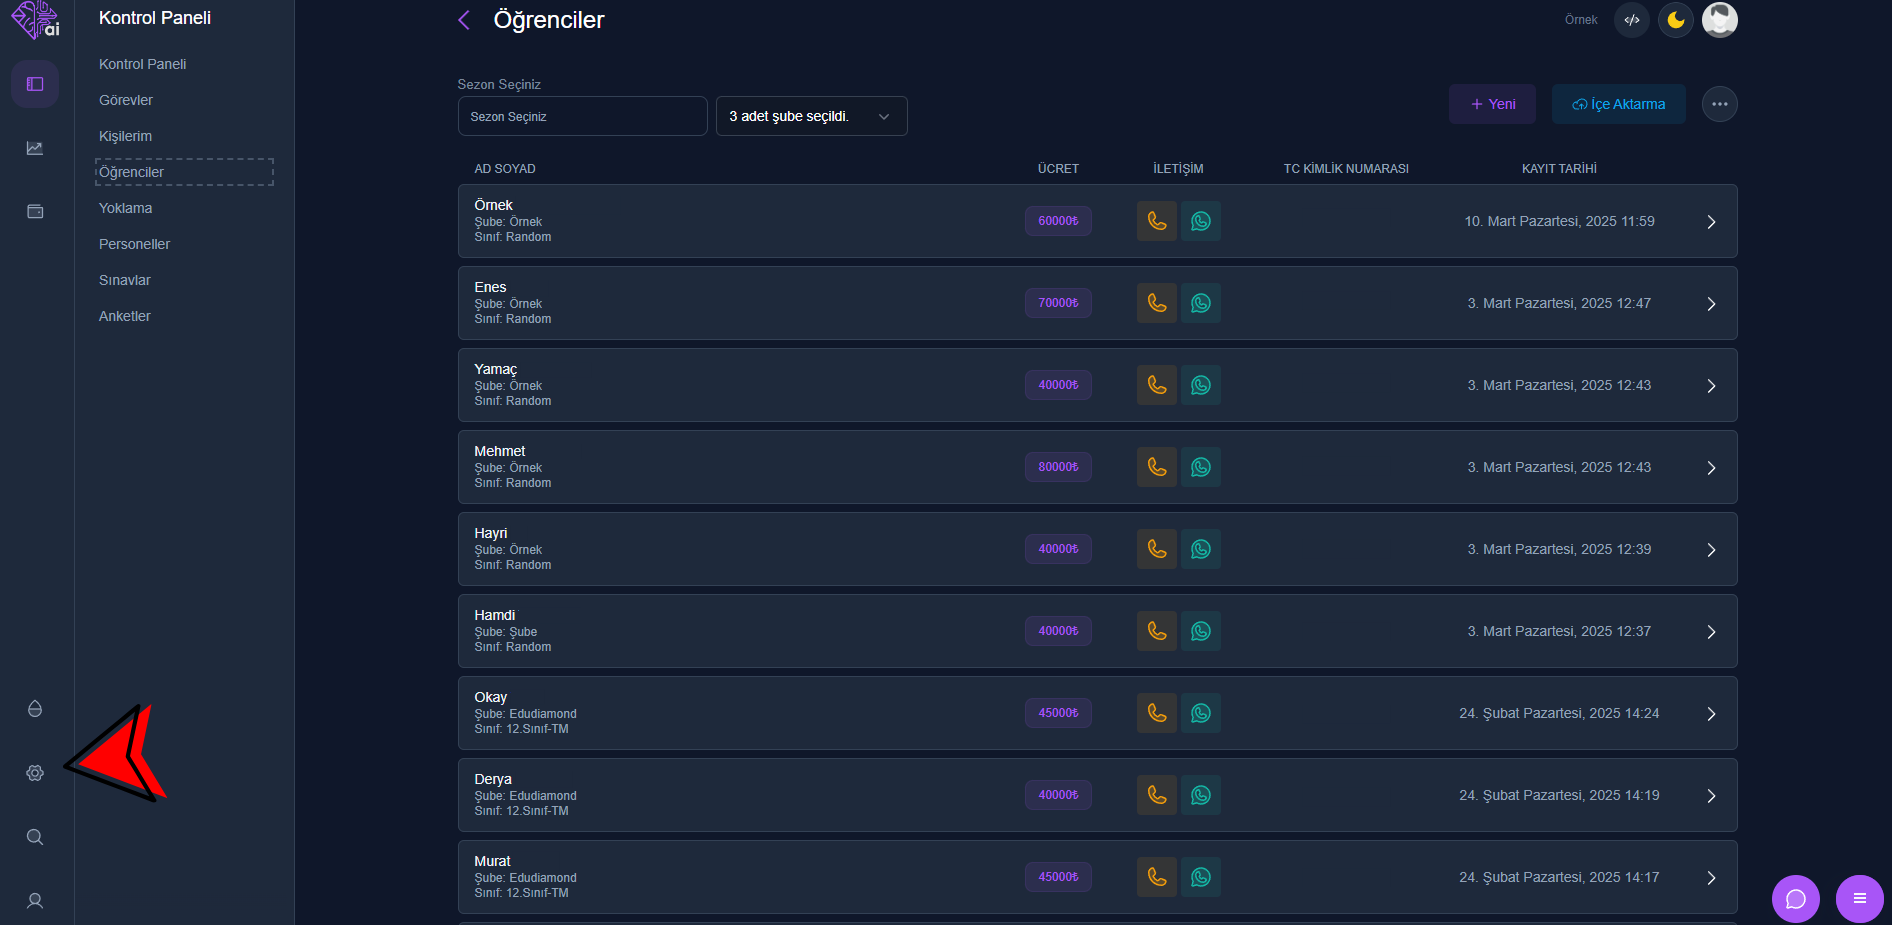Expand Okay student row chevron
Image resolution: width=1892 pixels, height=925 pixels.
(1711, 714)
